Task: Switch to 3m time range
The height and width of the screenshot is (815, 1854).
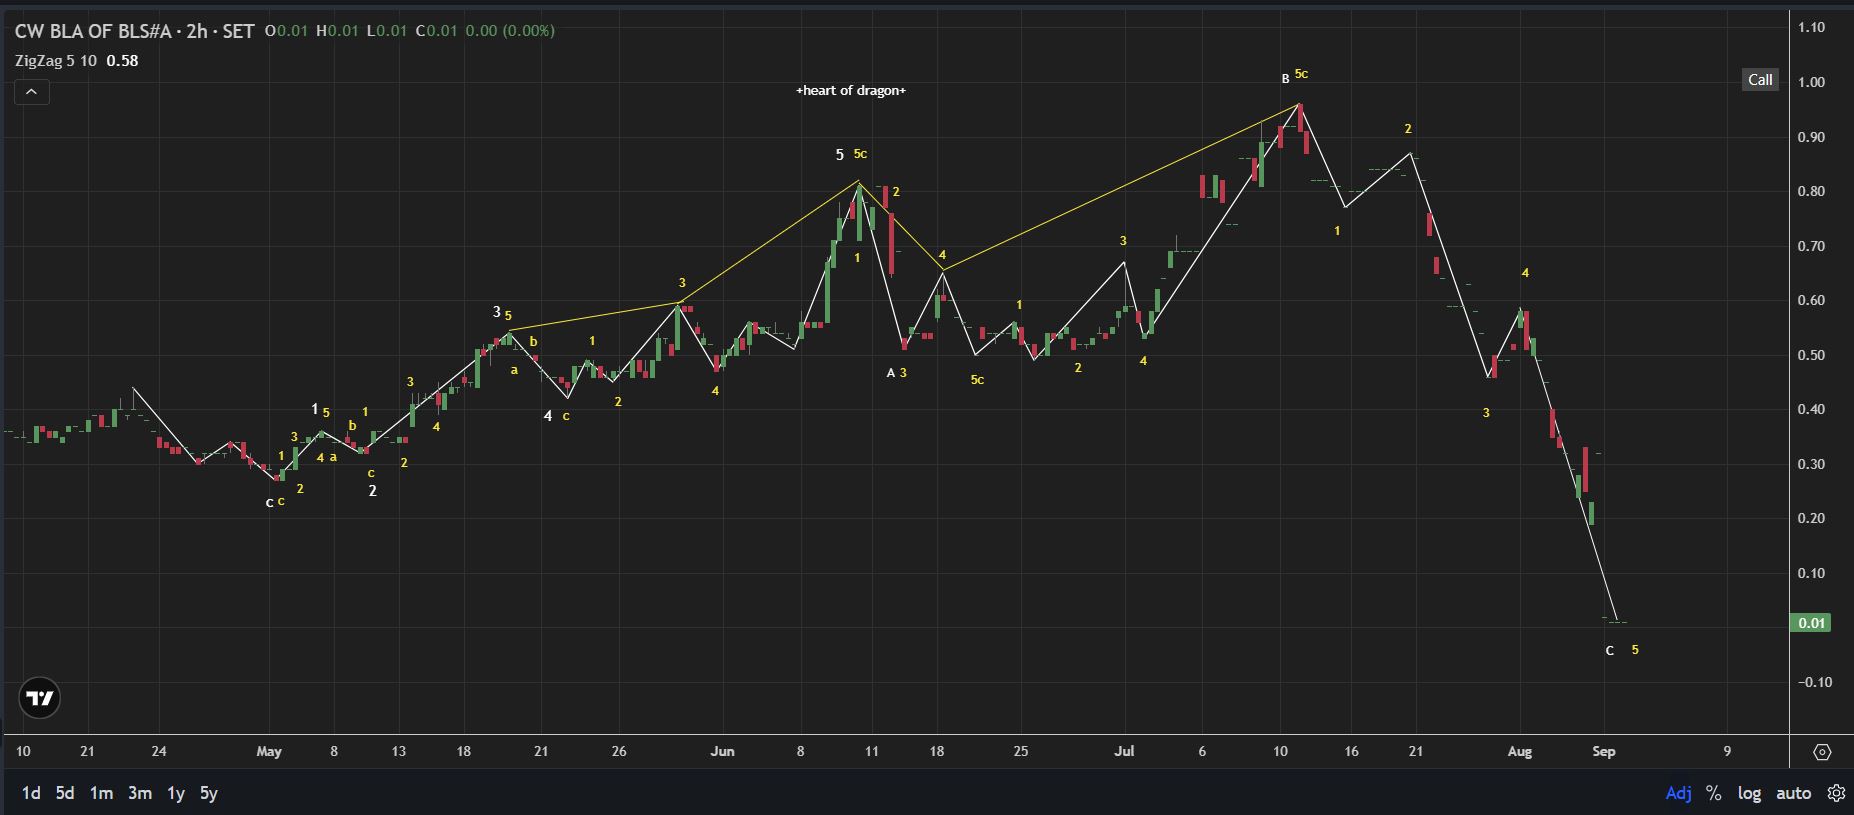Action: pyautogui.click(x=140, y=793)
